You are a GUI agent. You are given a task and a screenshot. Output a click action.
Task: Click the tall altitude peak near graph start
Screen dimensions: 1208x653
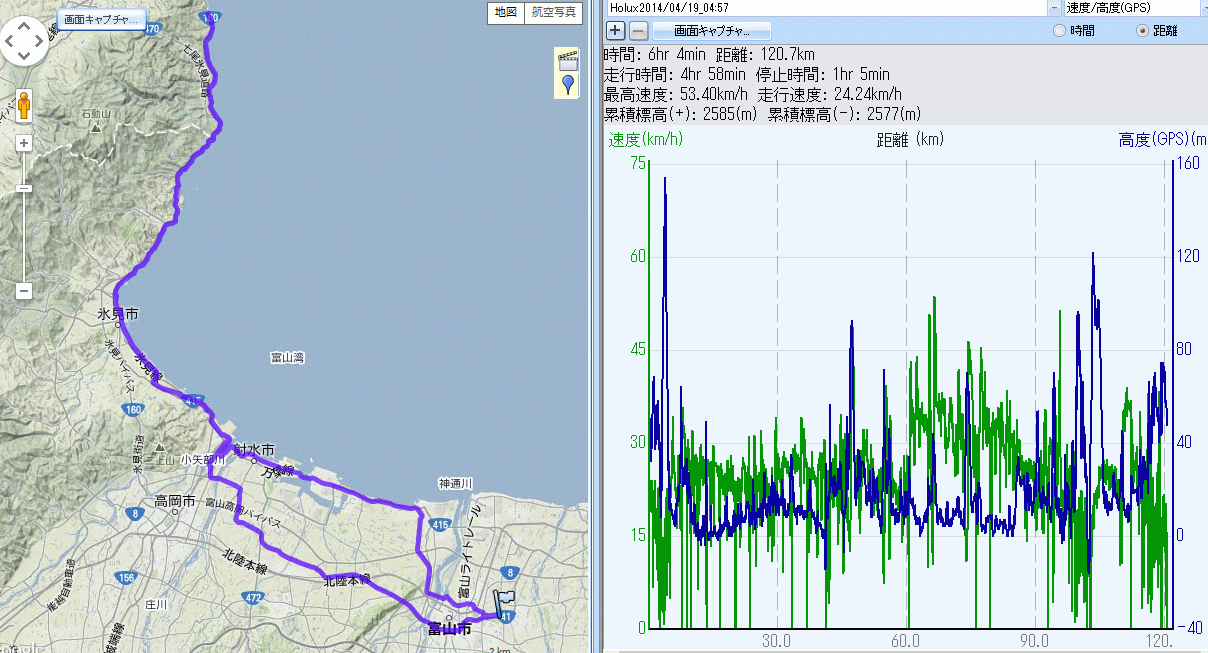(664, 180)
